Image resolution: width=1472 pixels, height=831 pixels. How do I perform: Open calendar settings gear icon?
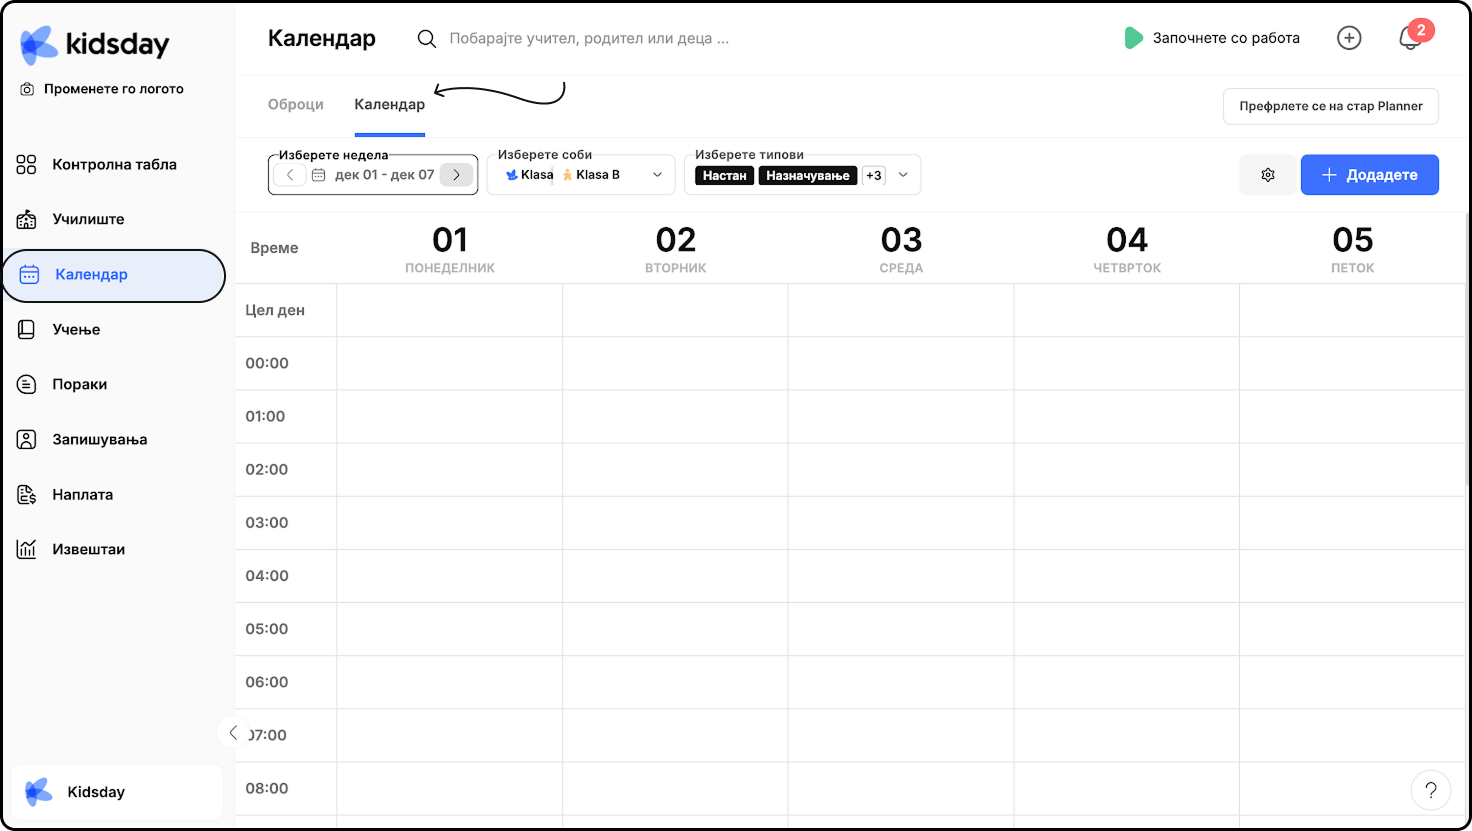(1267, 175)
